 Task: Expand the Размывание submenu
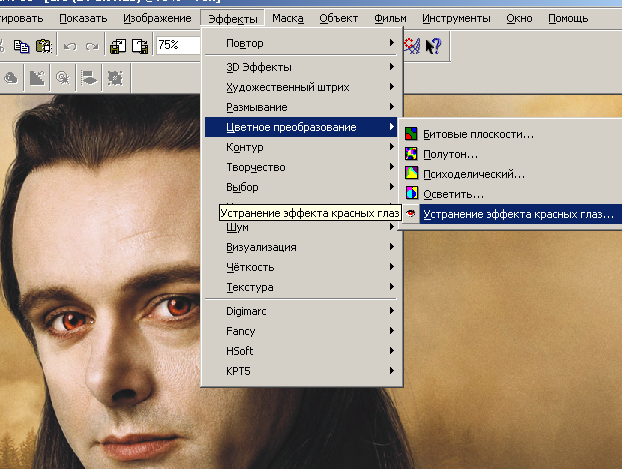click(x=301, y=107)
